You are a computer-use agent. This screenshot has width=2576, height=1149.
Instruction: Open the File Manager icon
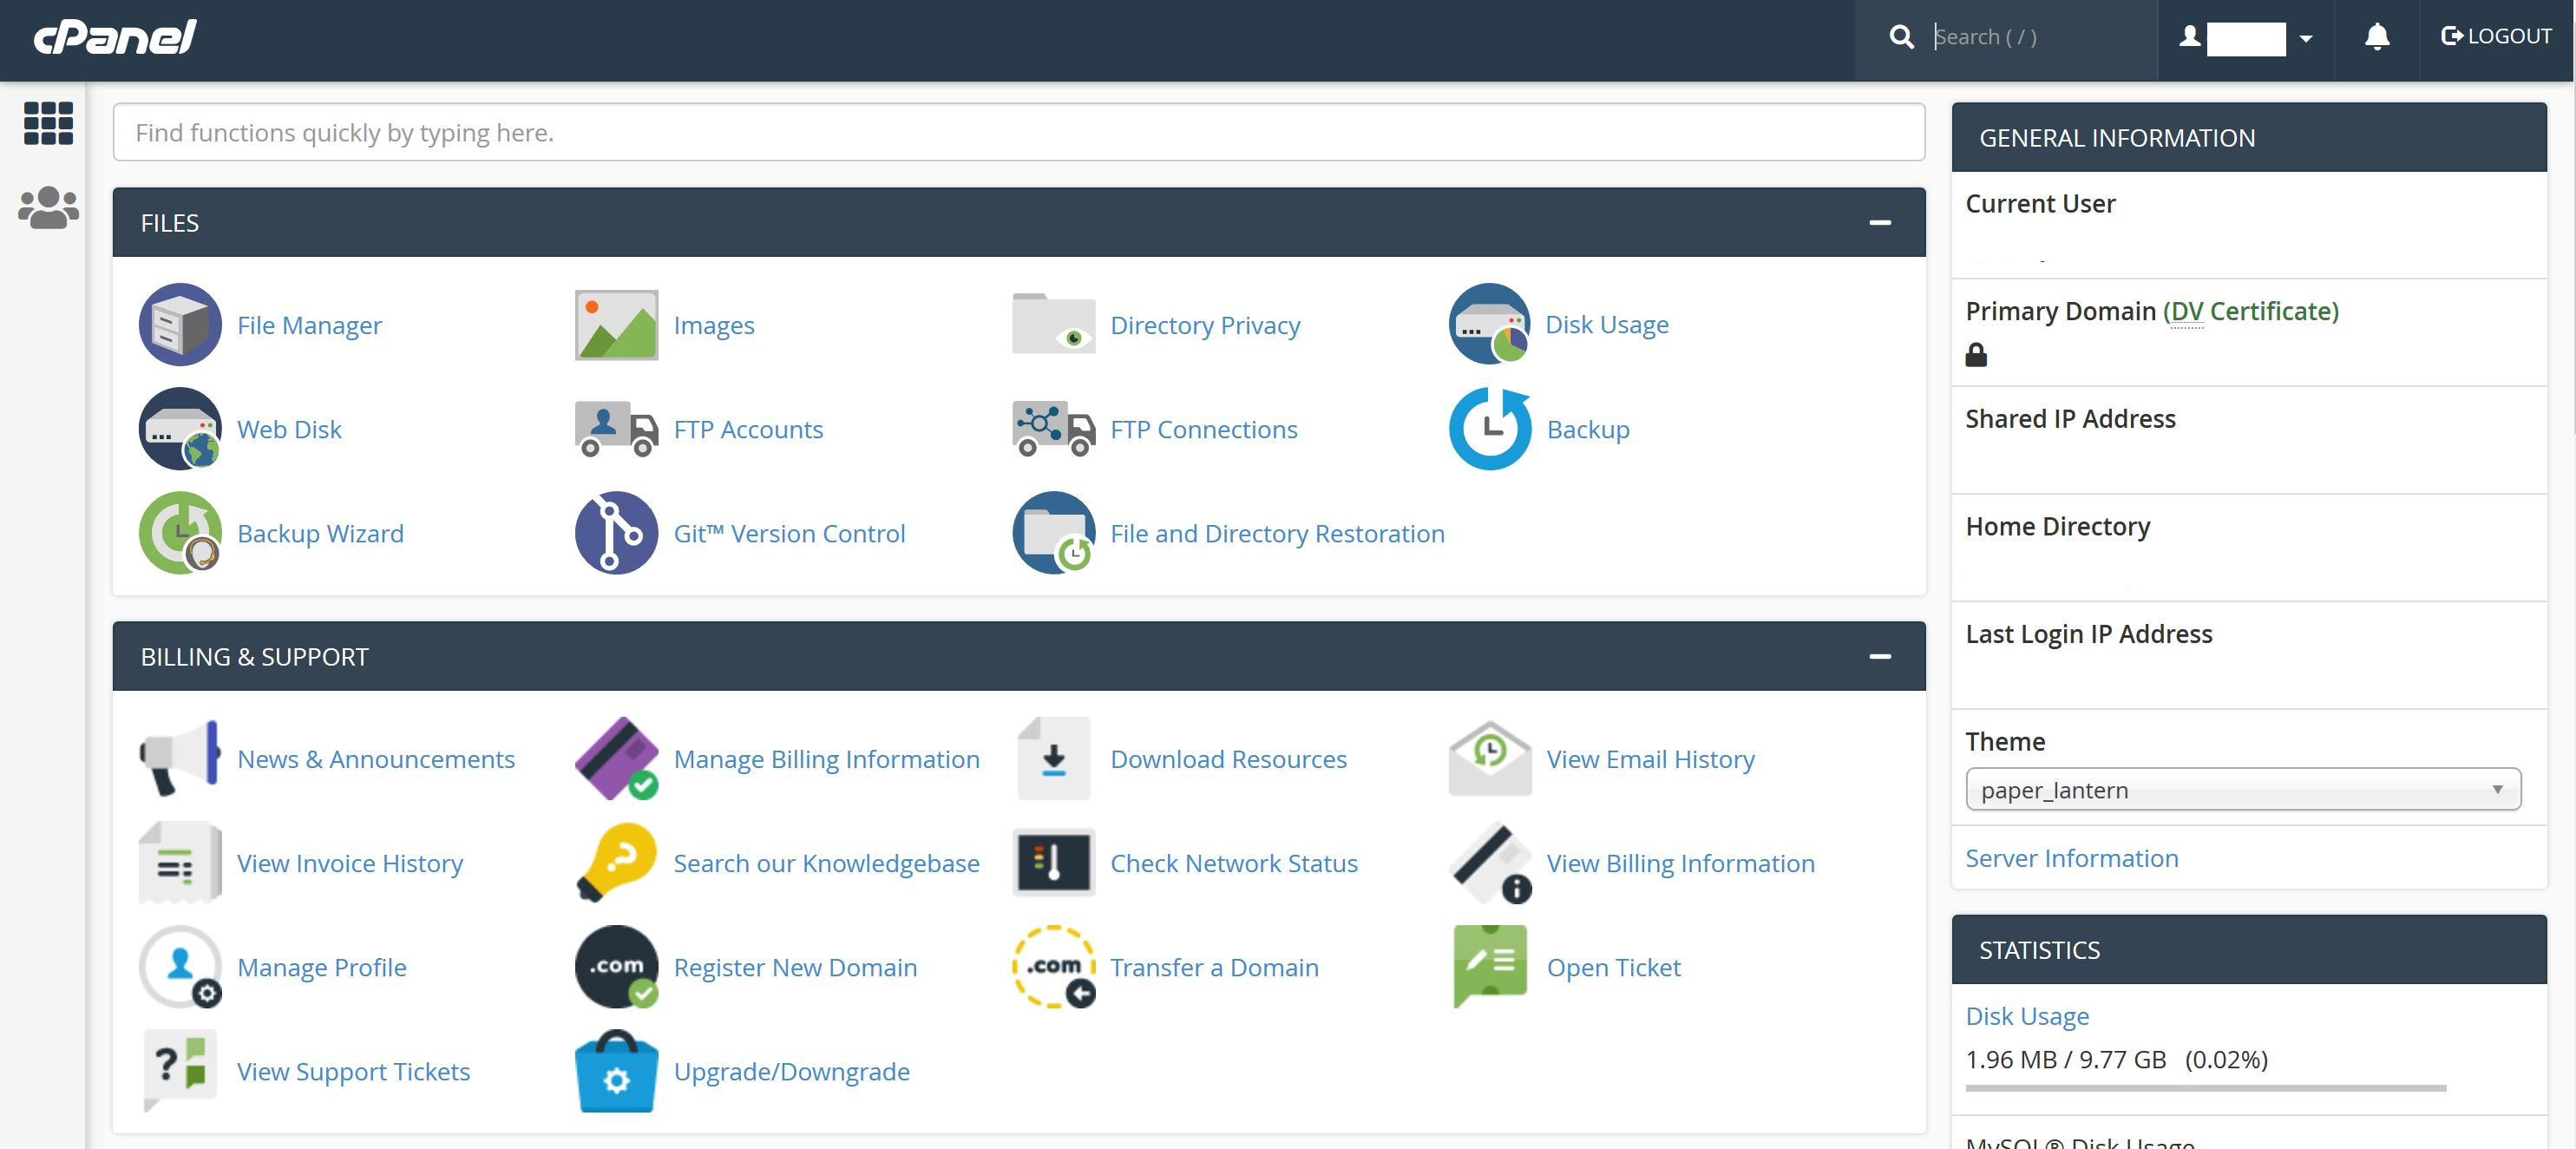[x=180, y=324]
